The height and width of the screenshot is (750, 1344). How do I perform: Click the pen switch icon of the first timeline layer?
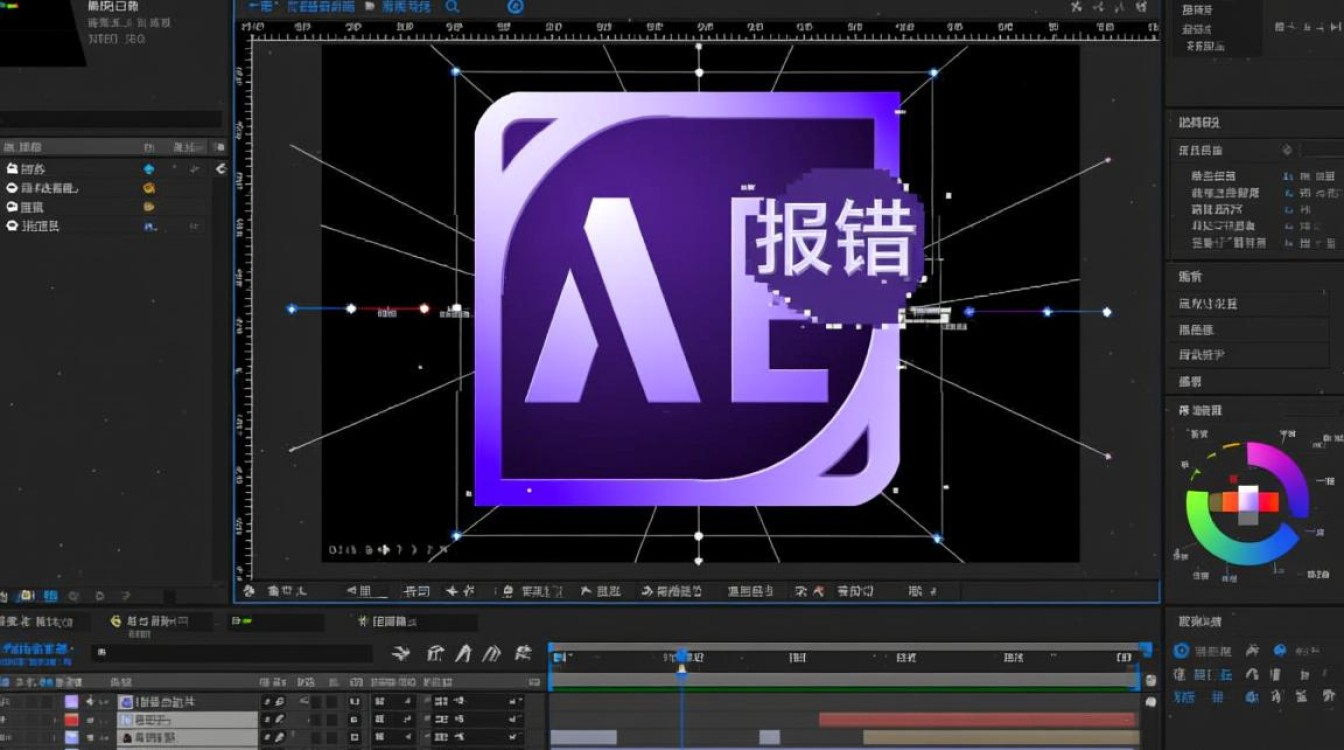point(280,702)
